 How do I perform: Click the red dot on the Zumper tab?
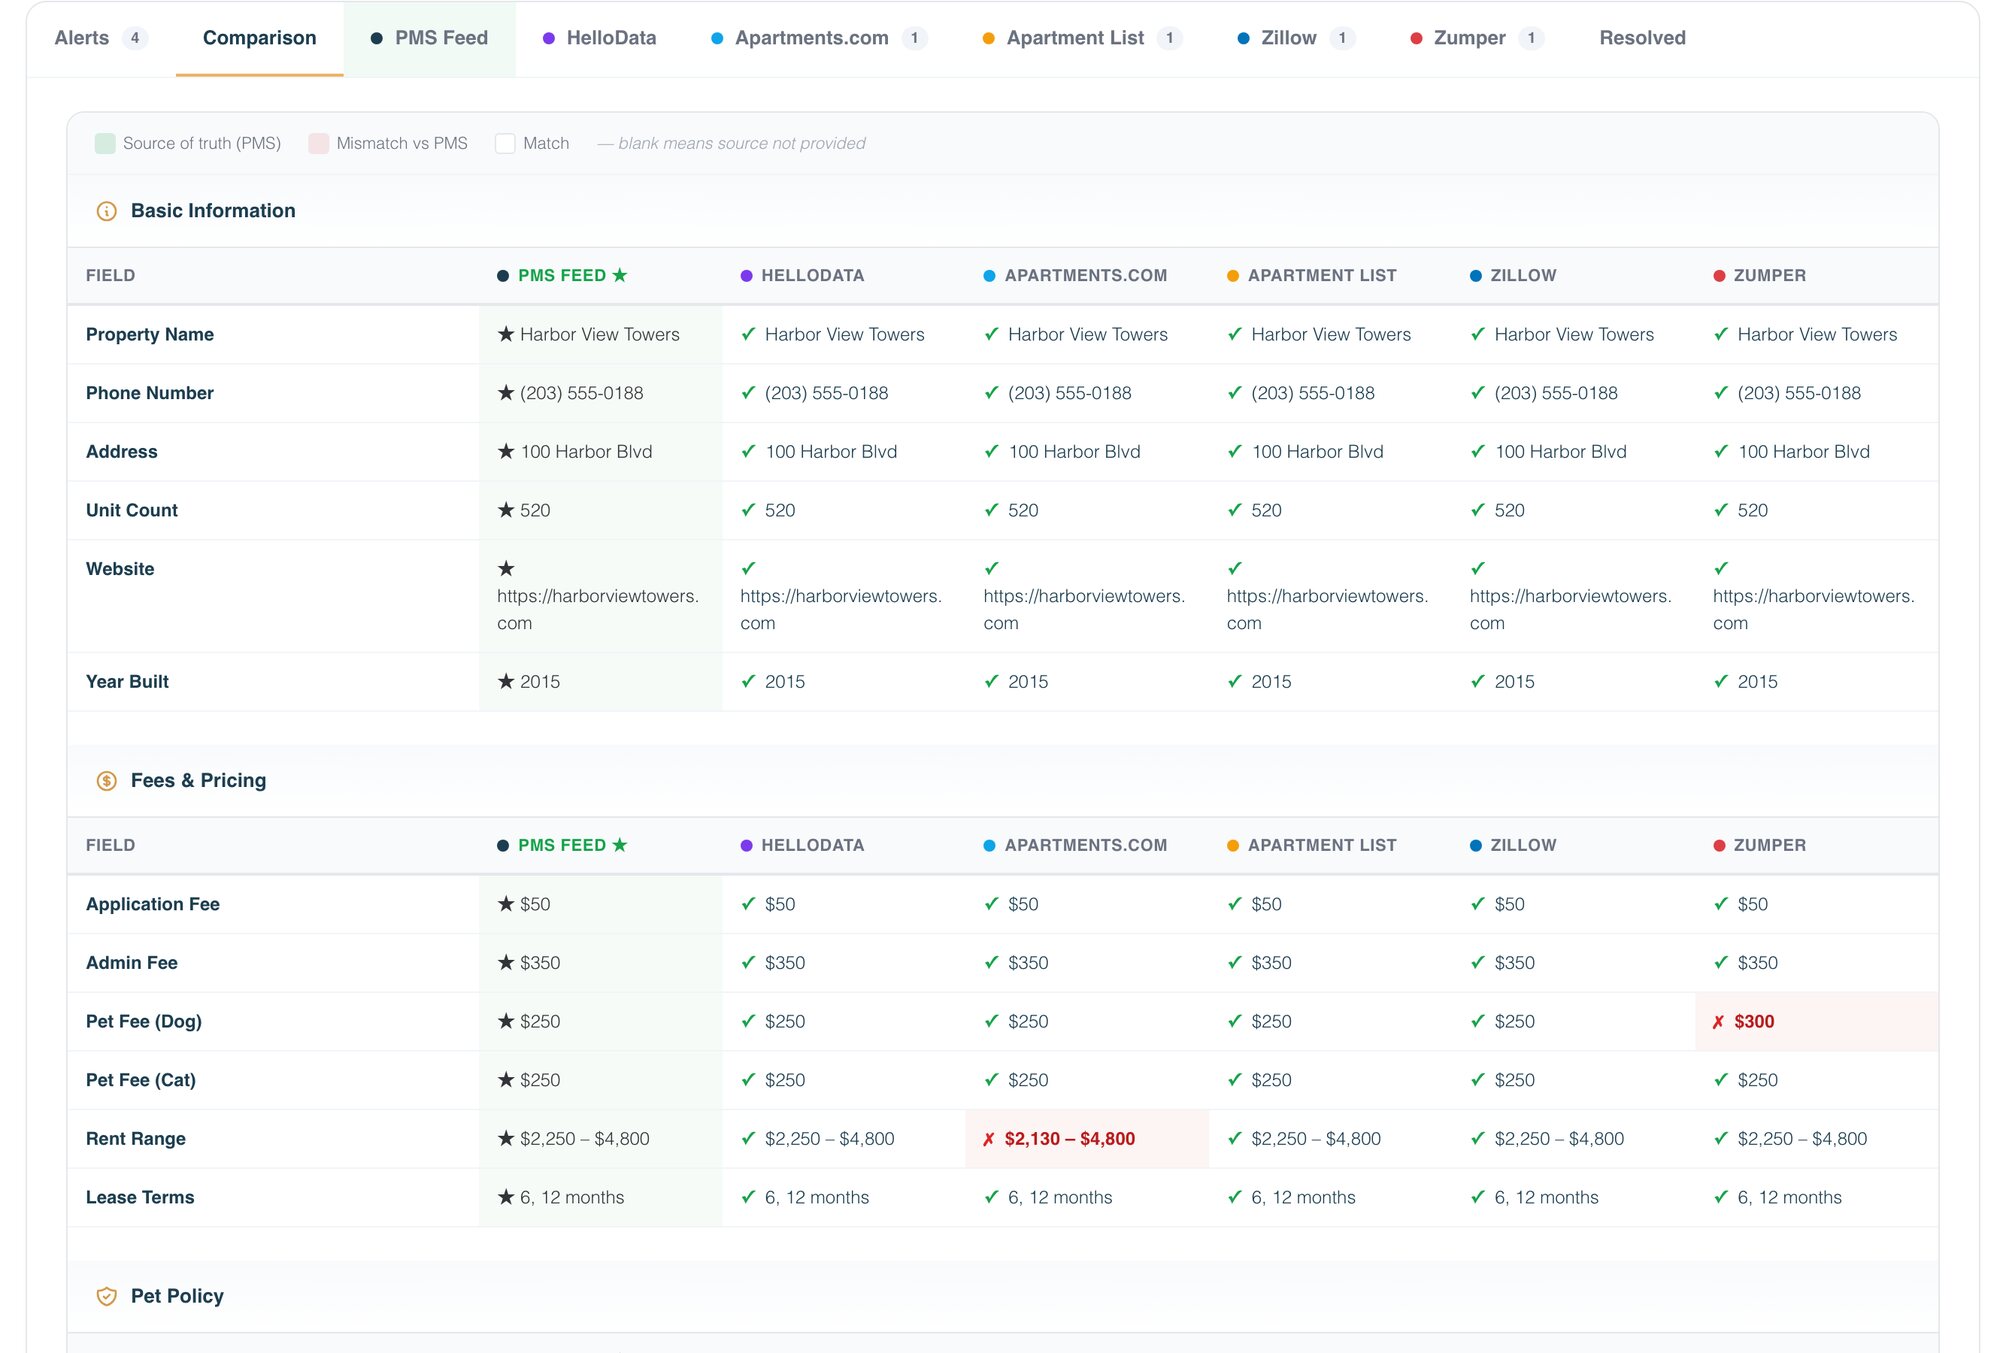point(1416,38)
